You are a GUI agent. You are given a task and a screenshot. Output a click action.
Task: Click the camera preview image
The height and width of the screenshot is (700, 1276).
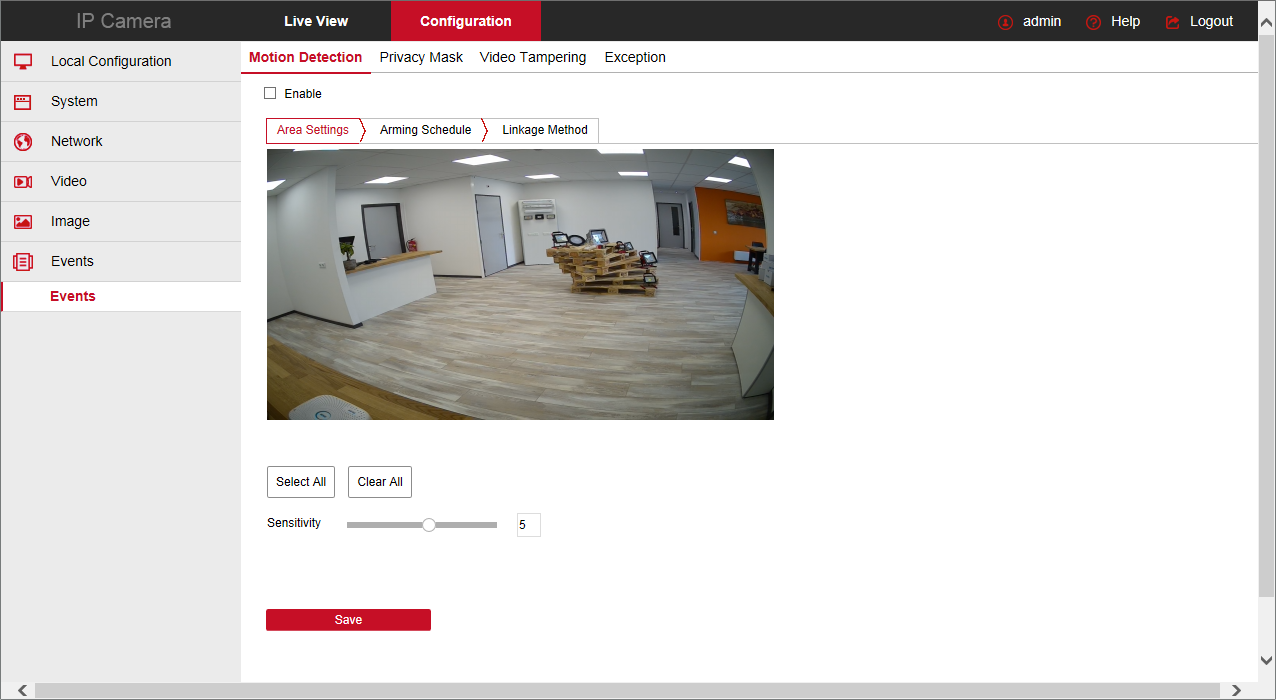click(x=520, y=284)
